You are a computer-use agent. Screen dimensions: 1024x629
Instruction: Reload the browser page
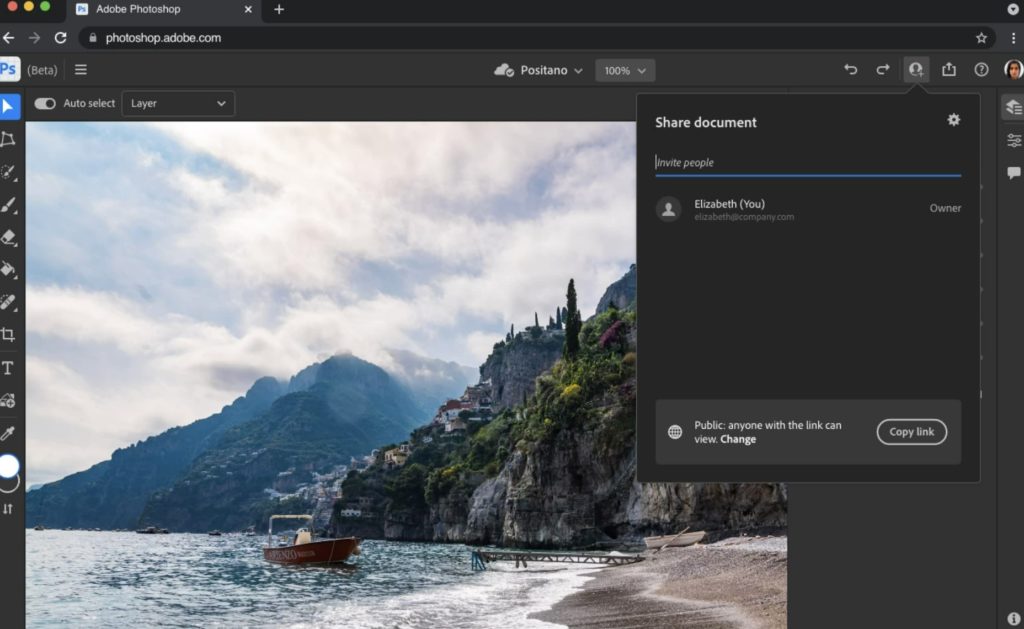[x=60, y=38]
